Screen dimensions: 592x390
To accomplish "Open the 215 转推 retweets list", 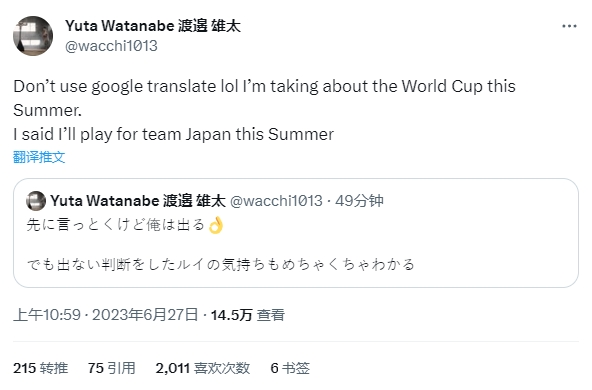I will coord(41,368).
